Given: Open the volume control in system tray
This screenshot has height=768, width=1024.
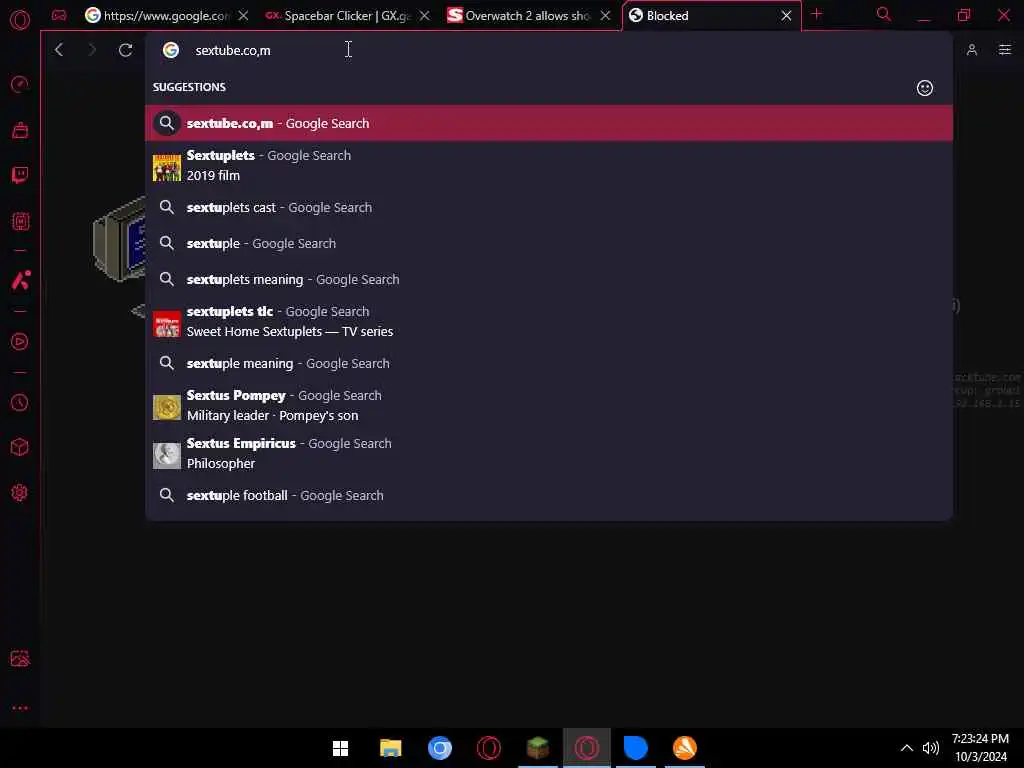Looking at the screenshot, I should click(x=931, y=748).
